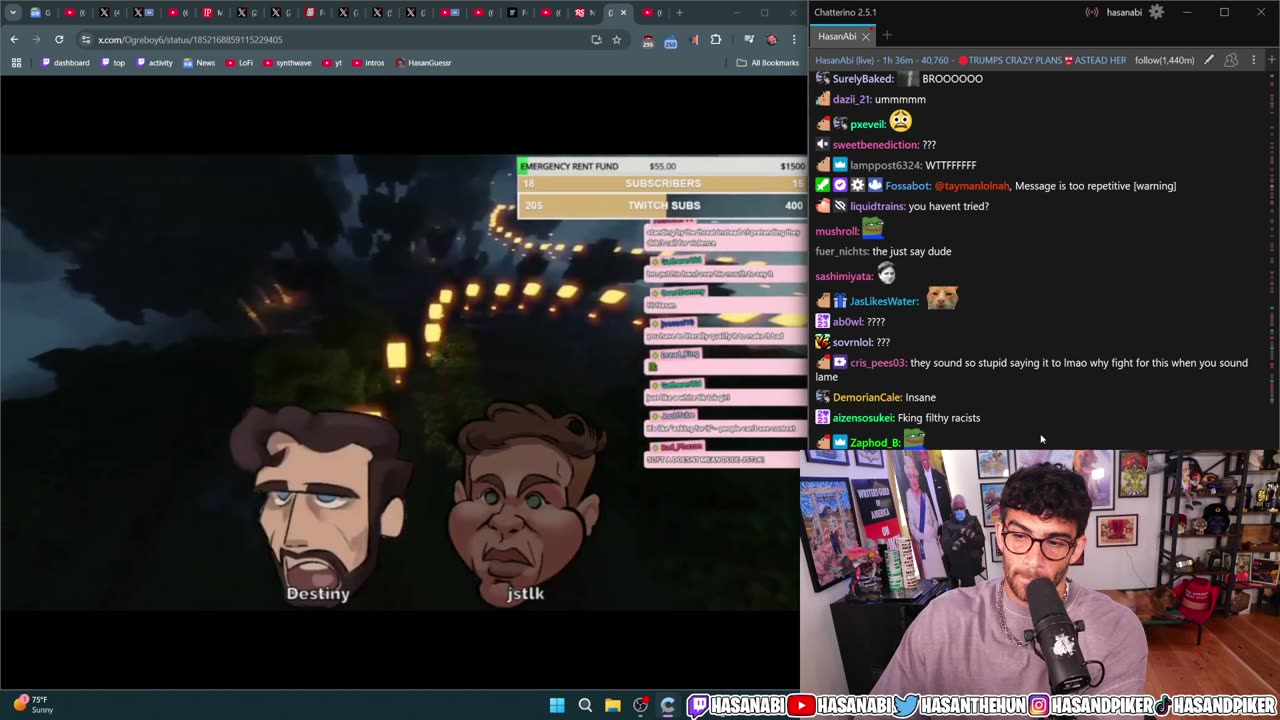The height and width of the screenshot is (720, 1280).
Task: Click username DemorianCale in chat
Action: coord(867,397)
